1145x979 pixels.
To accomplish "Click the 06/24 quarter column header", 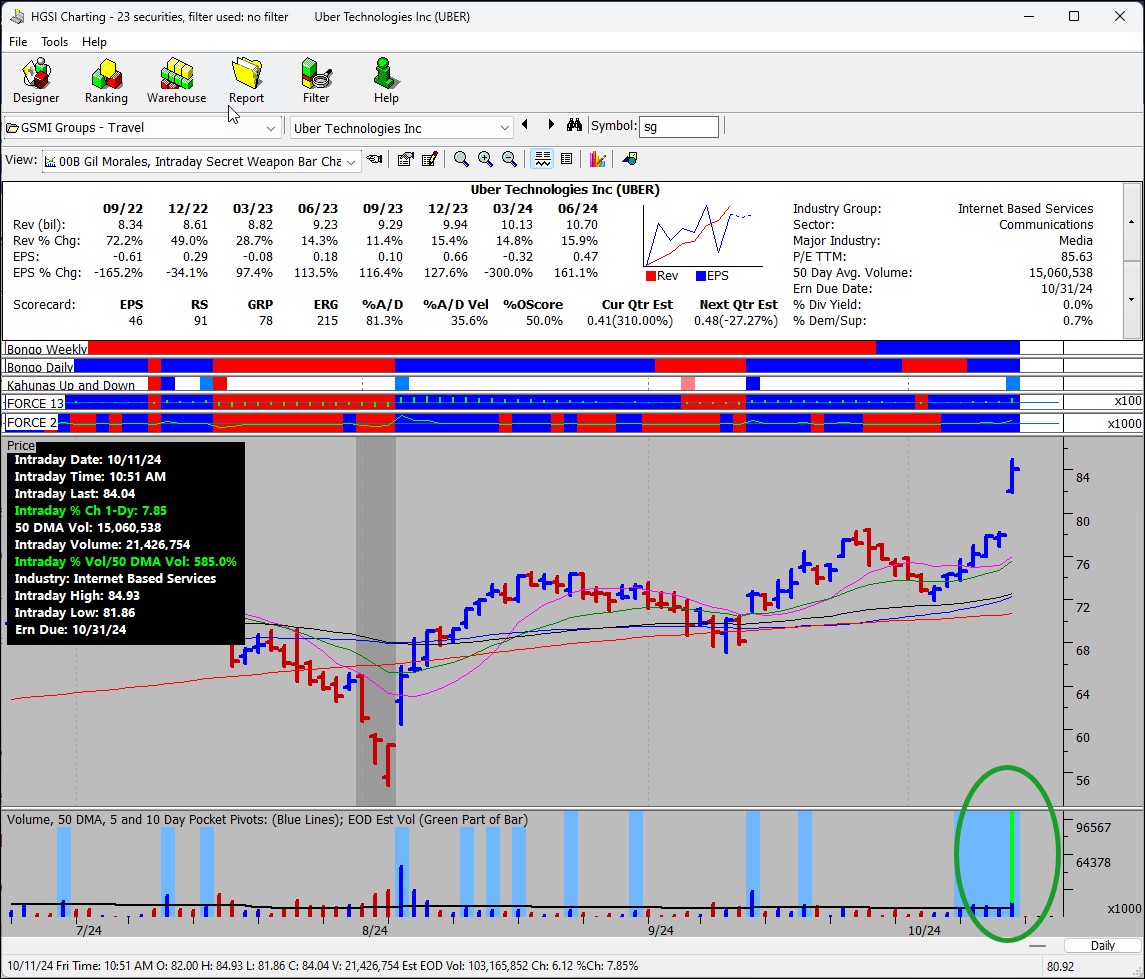I will pos(578,209).
